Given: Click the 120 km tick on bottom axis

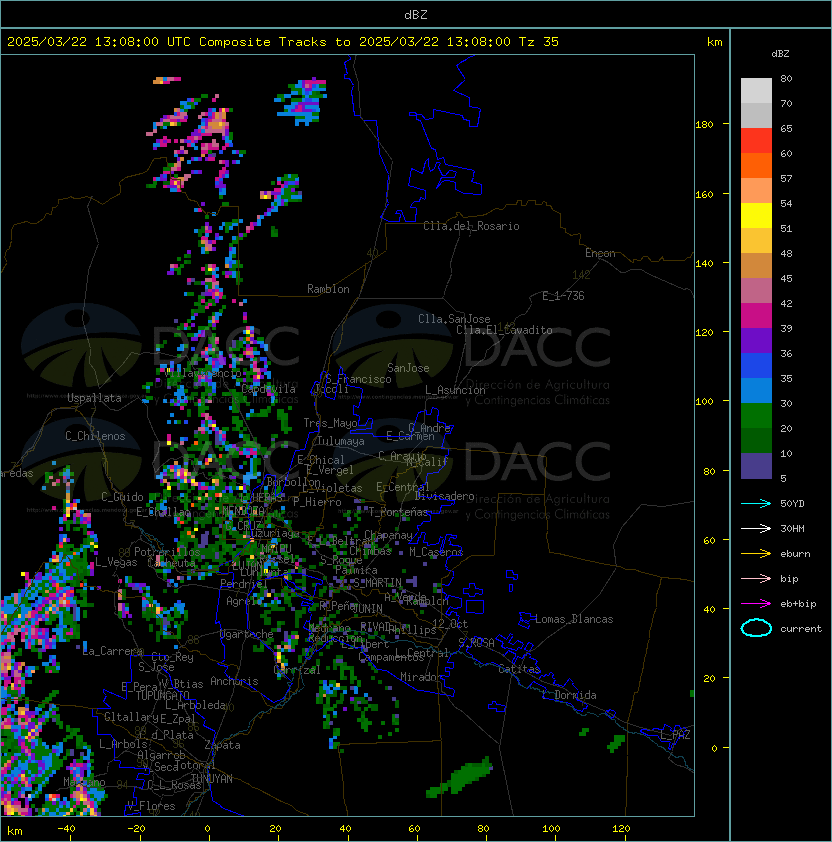Looking at the screenshot, I should tap(621, 829).
